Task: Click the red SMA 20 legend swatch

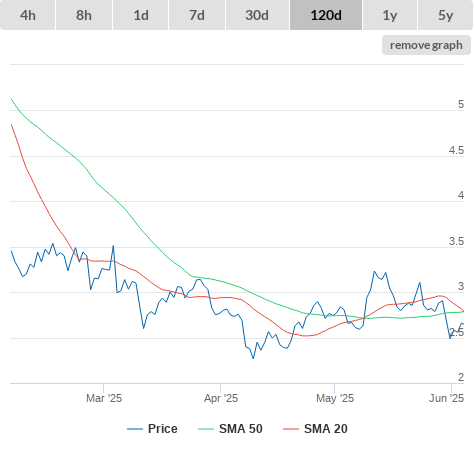Action: pos(291,429)
